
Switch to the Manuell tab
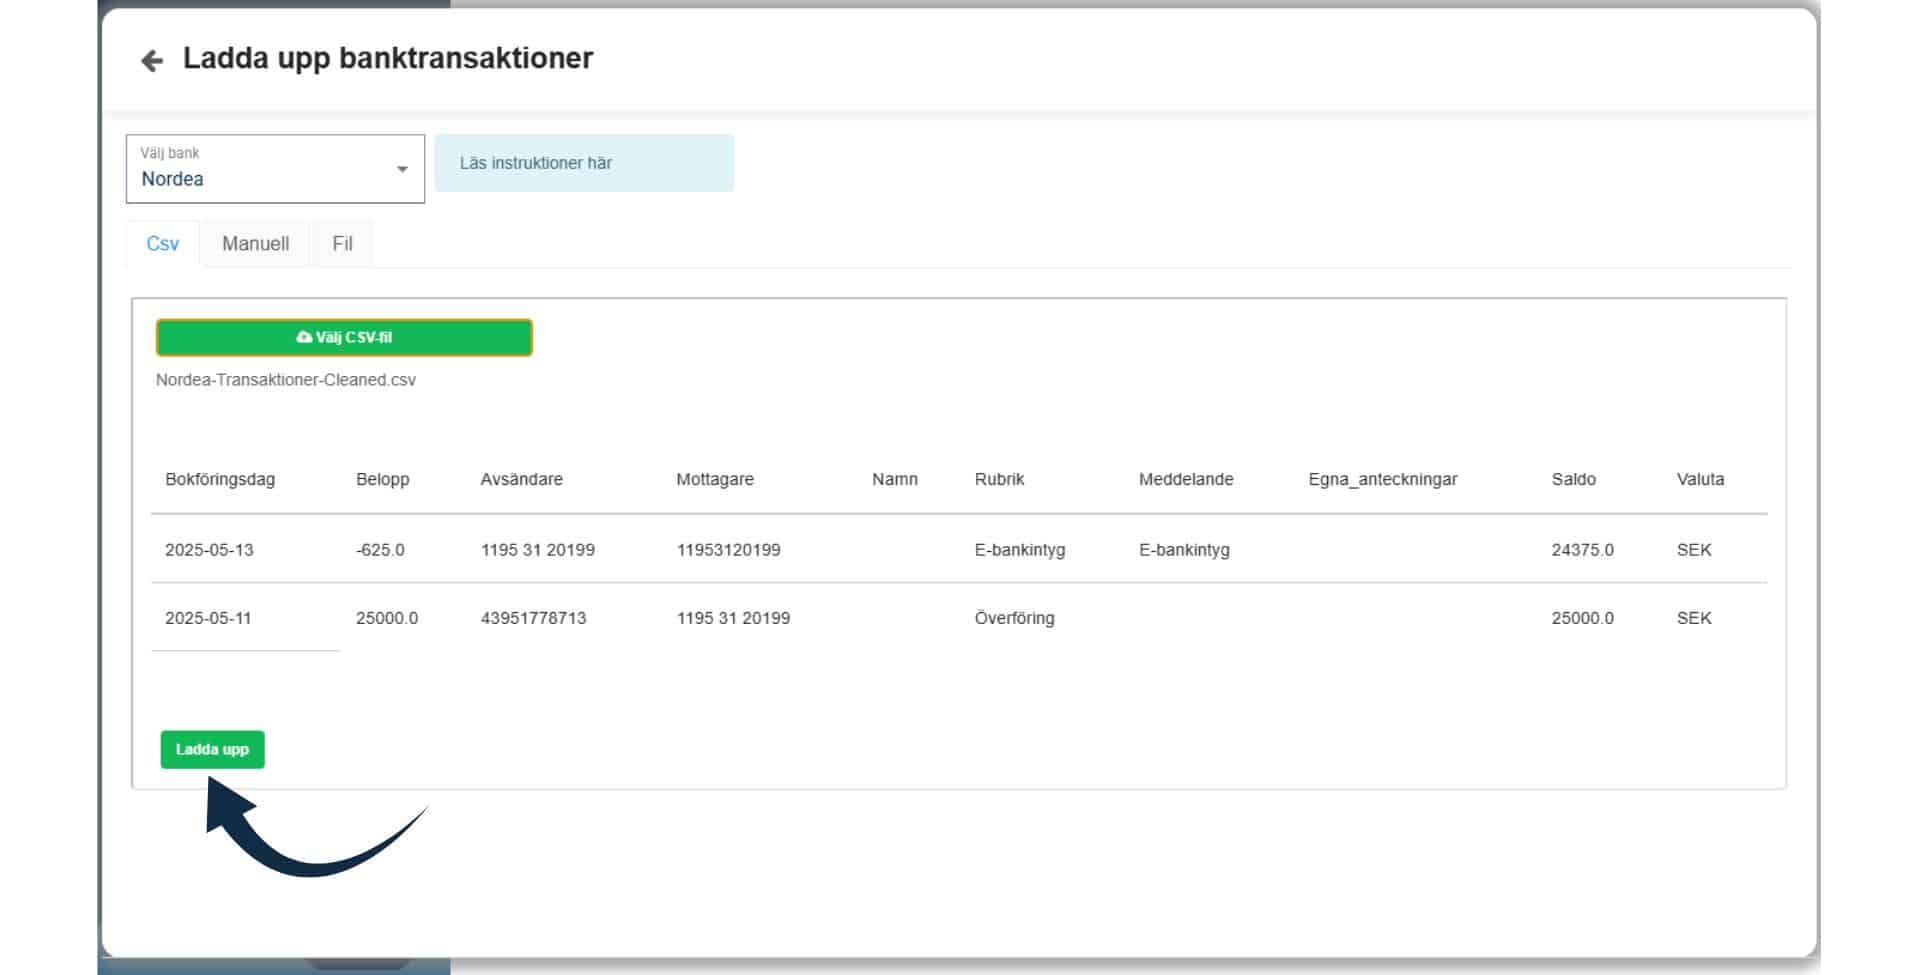(x=255, y=244)
